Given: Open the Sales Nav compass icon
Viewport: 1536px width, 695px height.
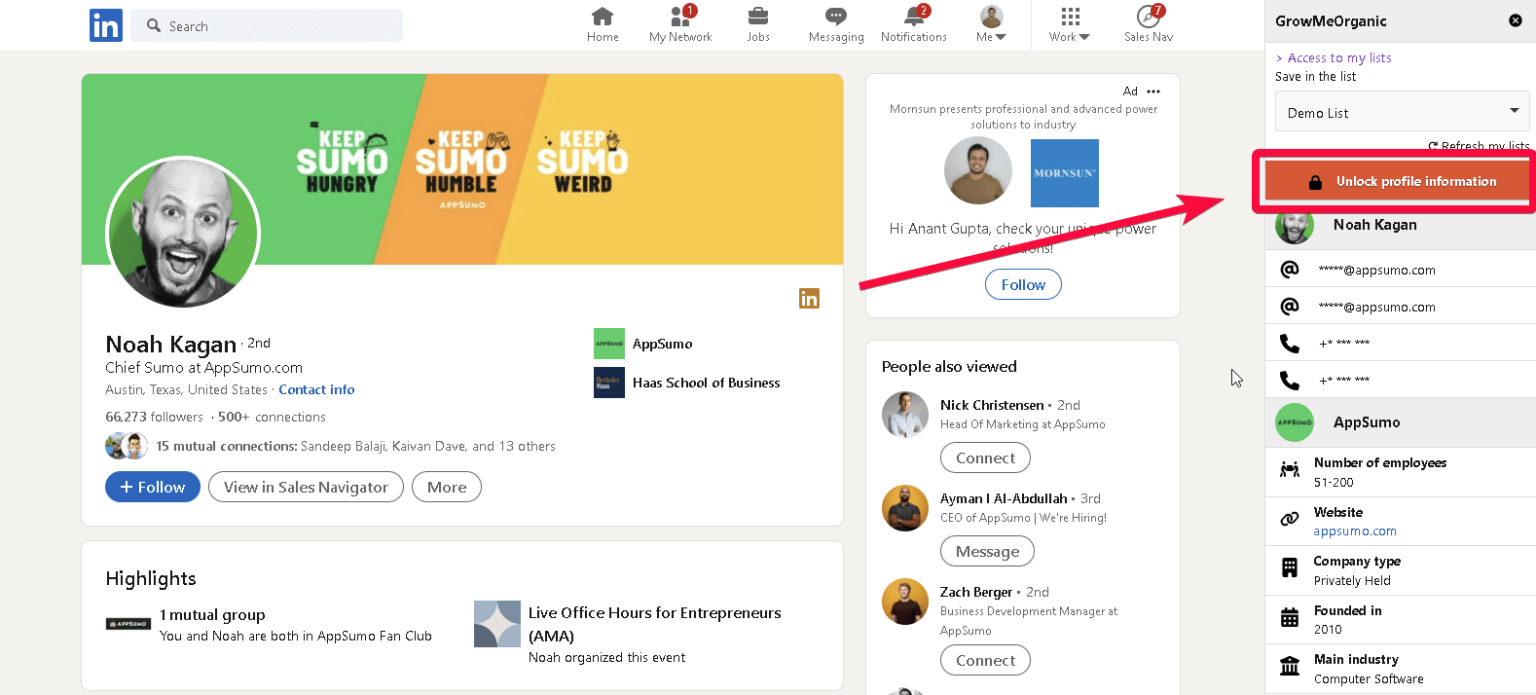Looking at the screenshot, I should (1147, 18).
